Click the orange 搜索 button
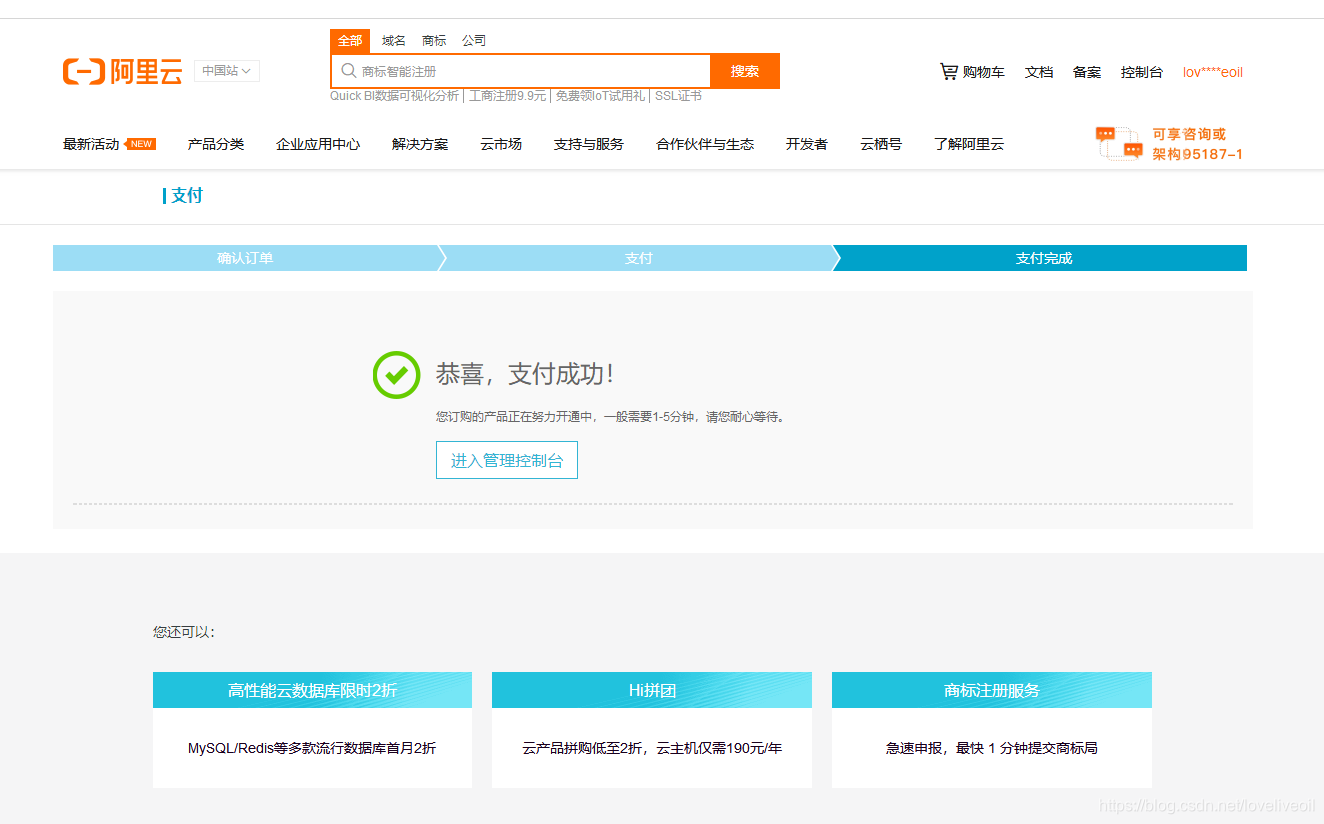 745,71
